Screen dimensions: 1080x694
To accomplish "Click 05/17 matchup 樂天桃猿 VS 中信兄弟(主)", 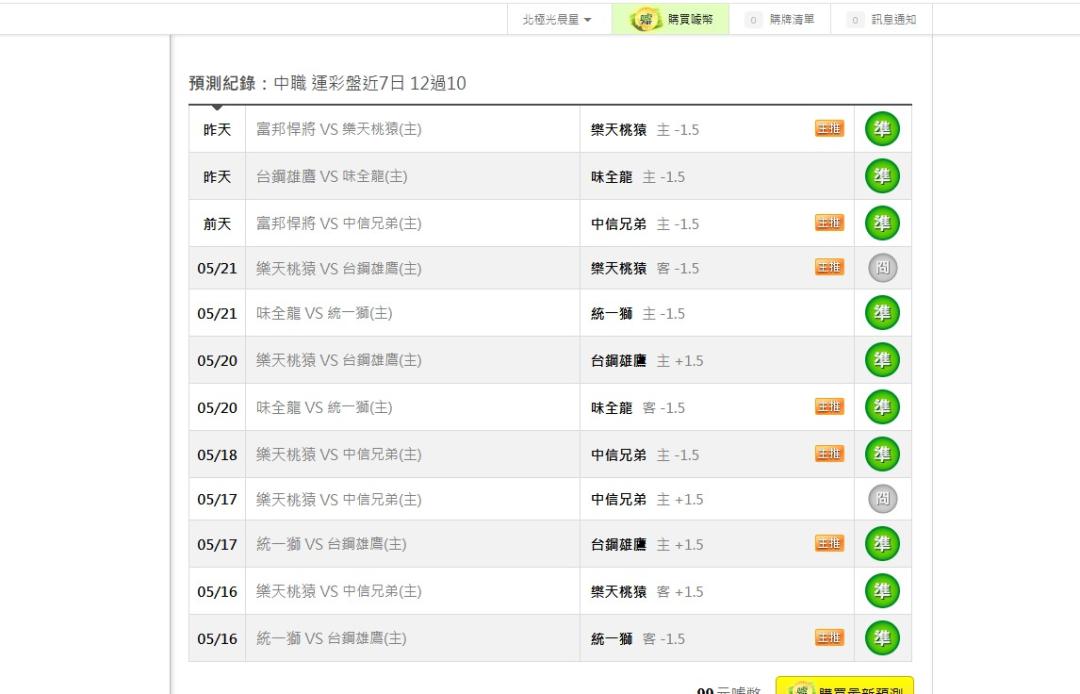I will 339,499.
